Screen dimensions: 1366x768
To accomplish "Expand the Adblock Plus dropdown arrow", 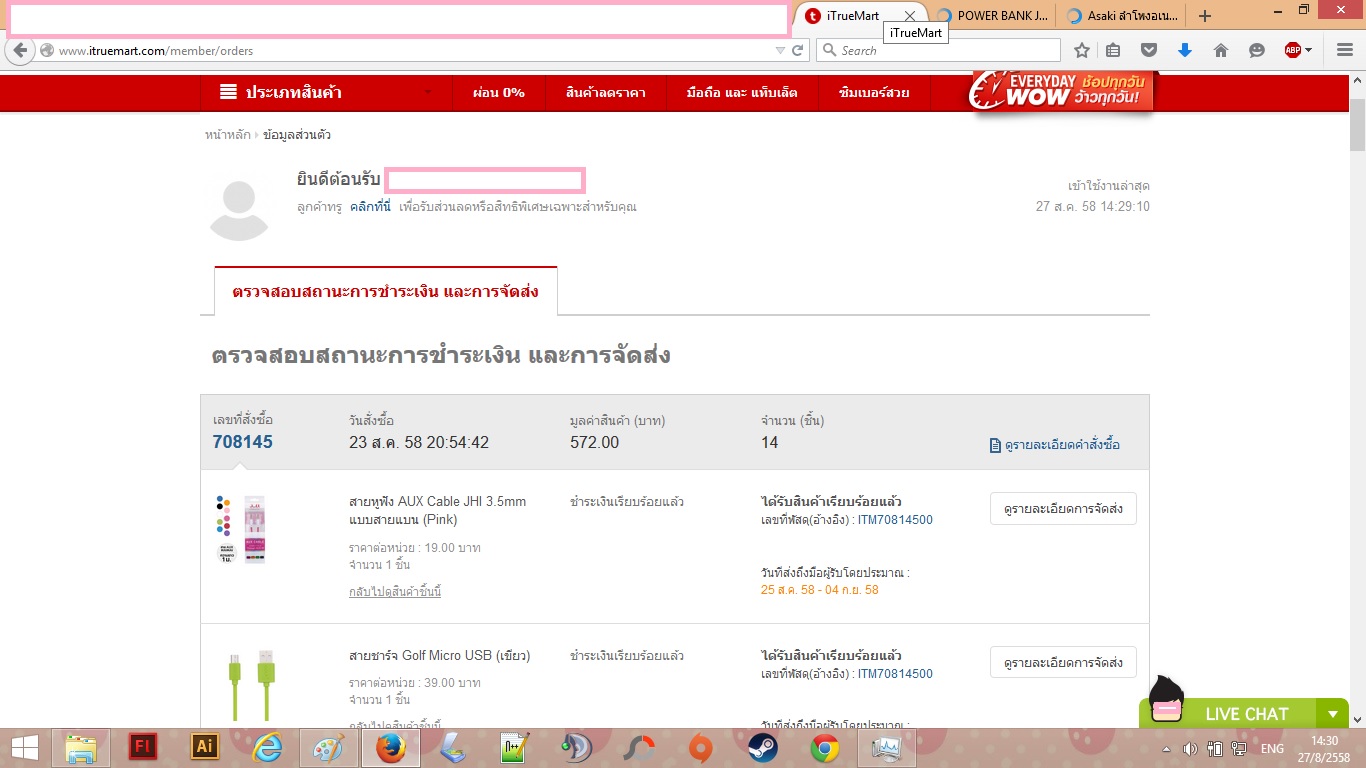I will click(1309, 50).
